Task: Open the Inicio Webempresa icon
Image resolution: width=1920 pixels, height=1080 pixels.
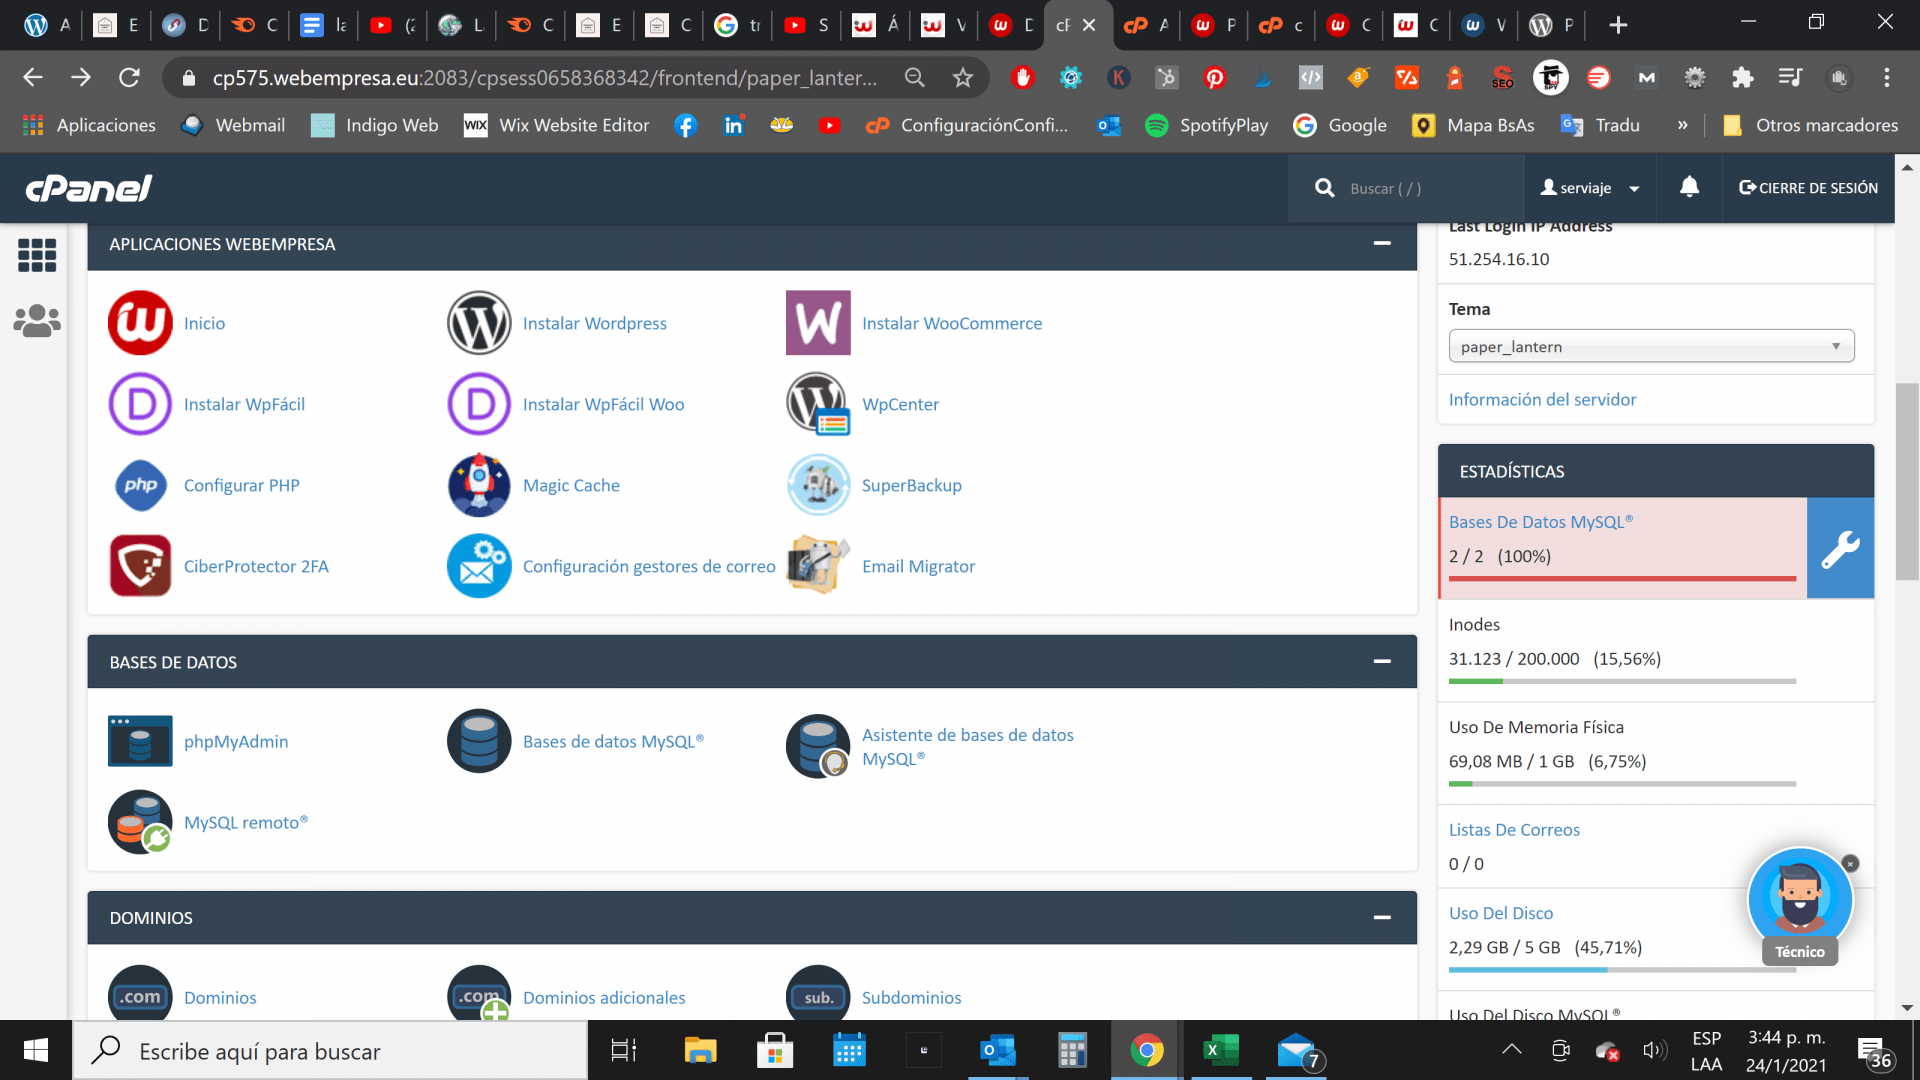Action: [140, 323]
